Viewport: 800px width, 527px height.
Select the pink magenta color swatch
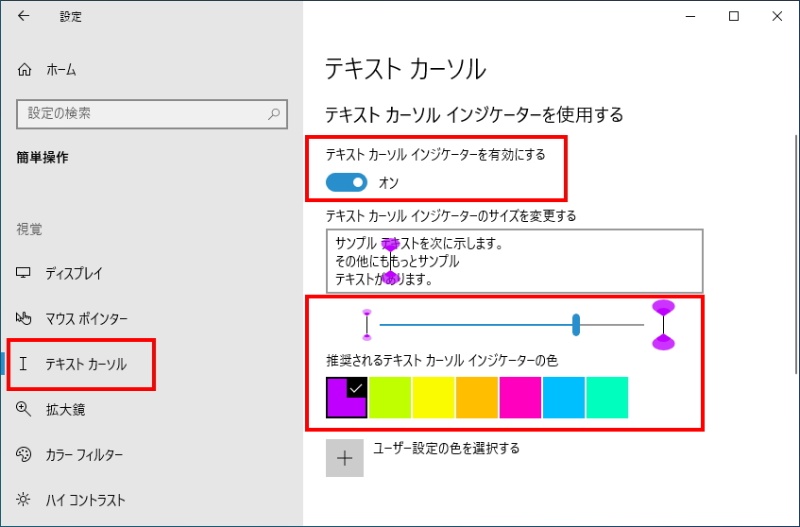pos(520,397)
